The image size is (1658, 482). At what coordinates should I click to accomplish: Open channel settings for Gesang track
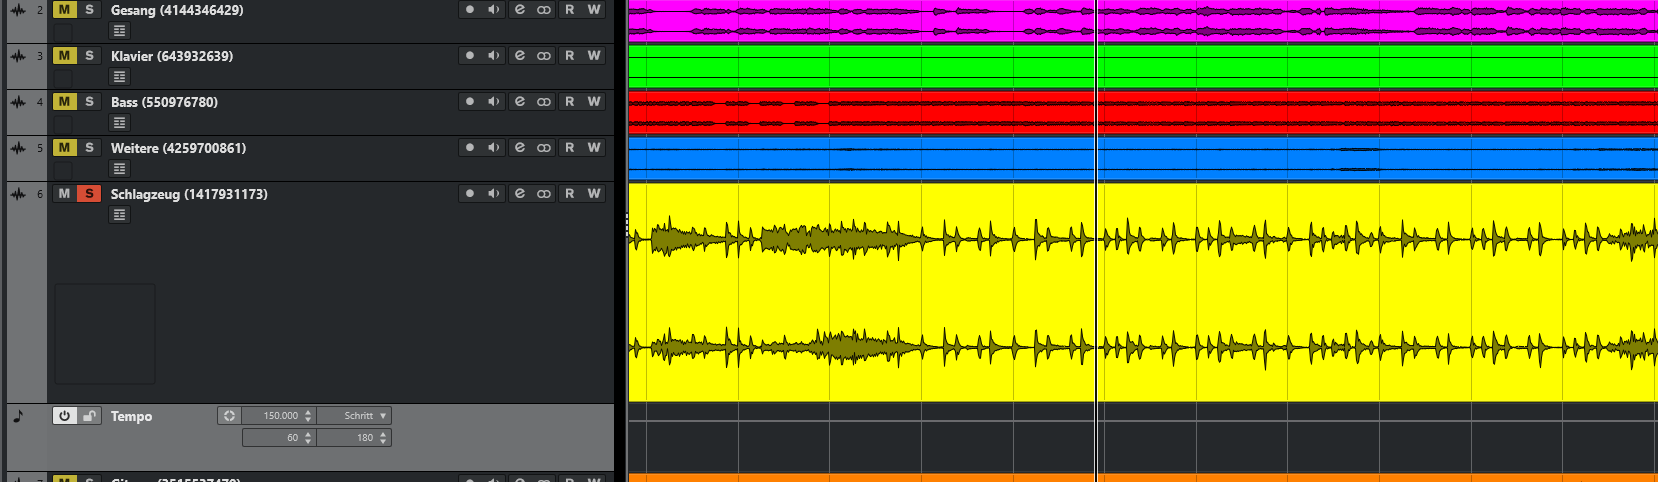[519, 10]
